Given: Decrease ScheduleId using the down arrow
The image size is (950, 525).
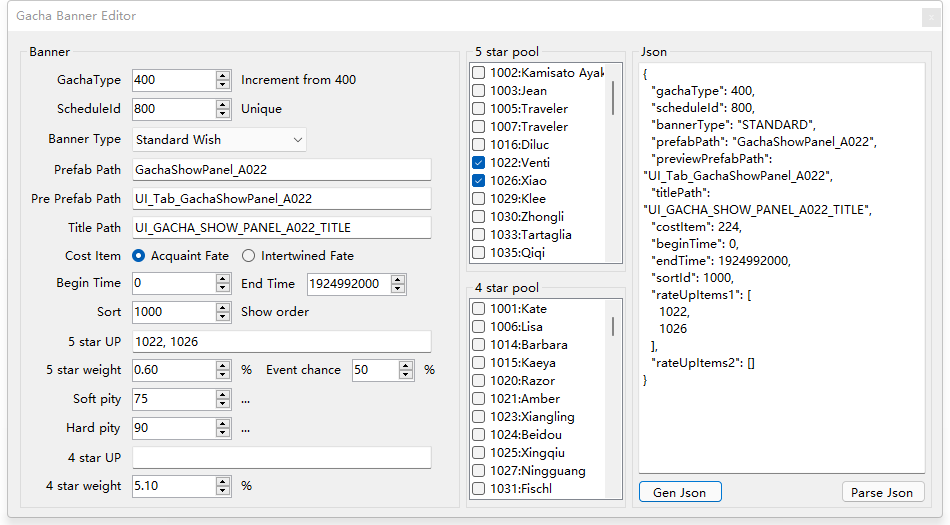Looking at the screenshot, I should pos(222,114).
